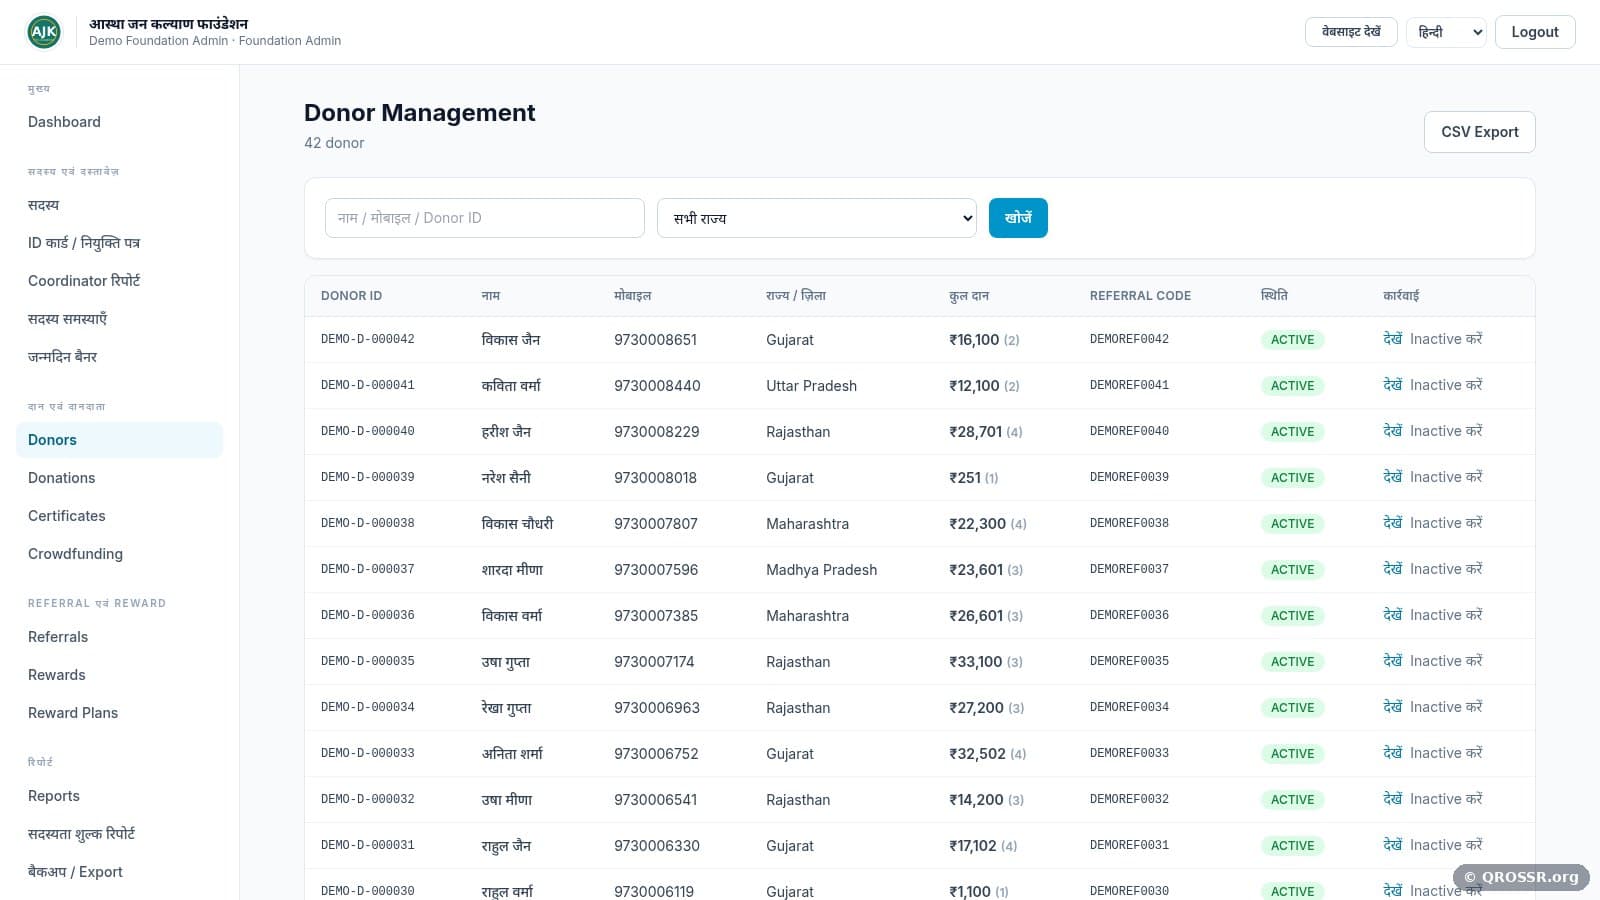Click Inactive करें for हरीश जैन
This screenshot has width=1600, height=900.
coord(1446,431)
